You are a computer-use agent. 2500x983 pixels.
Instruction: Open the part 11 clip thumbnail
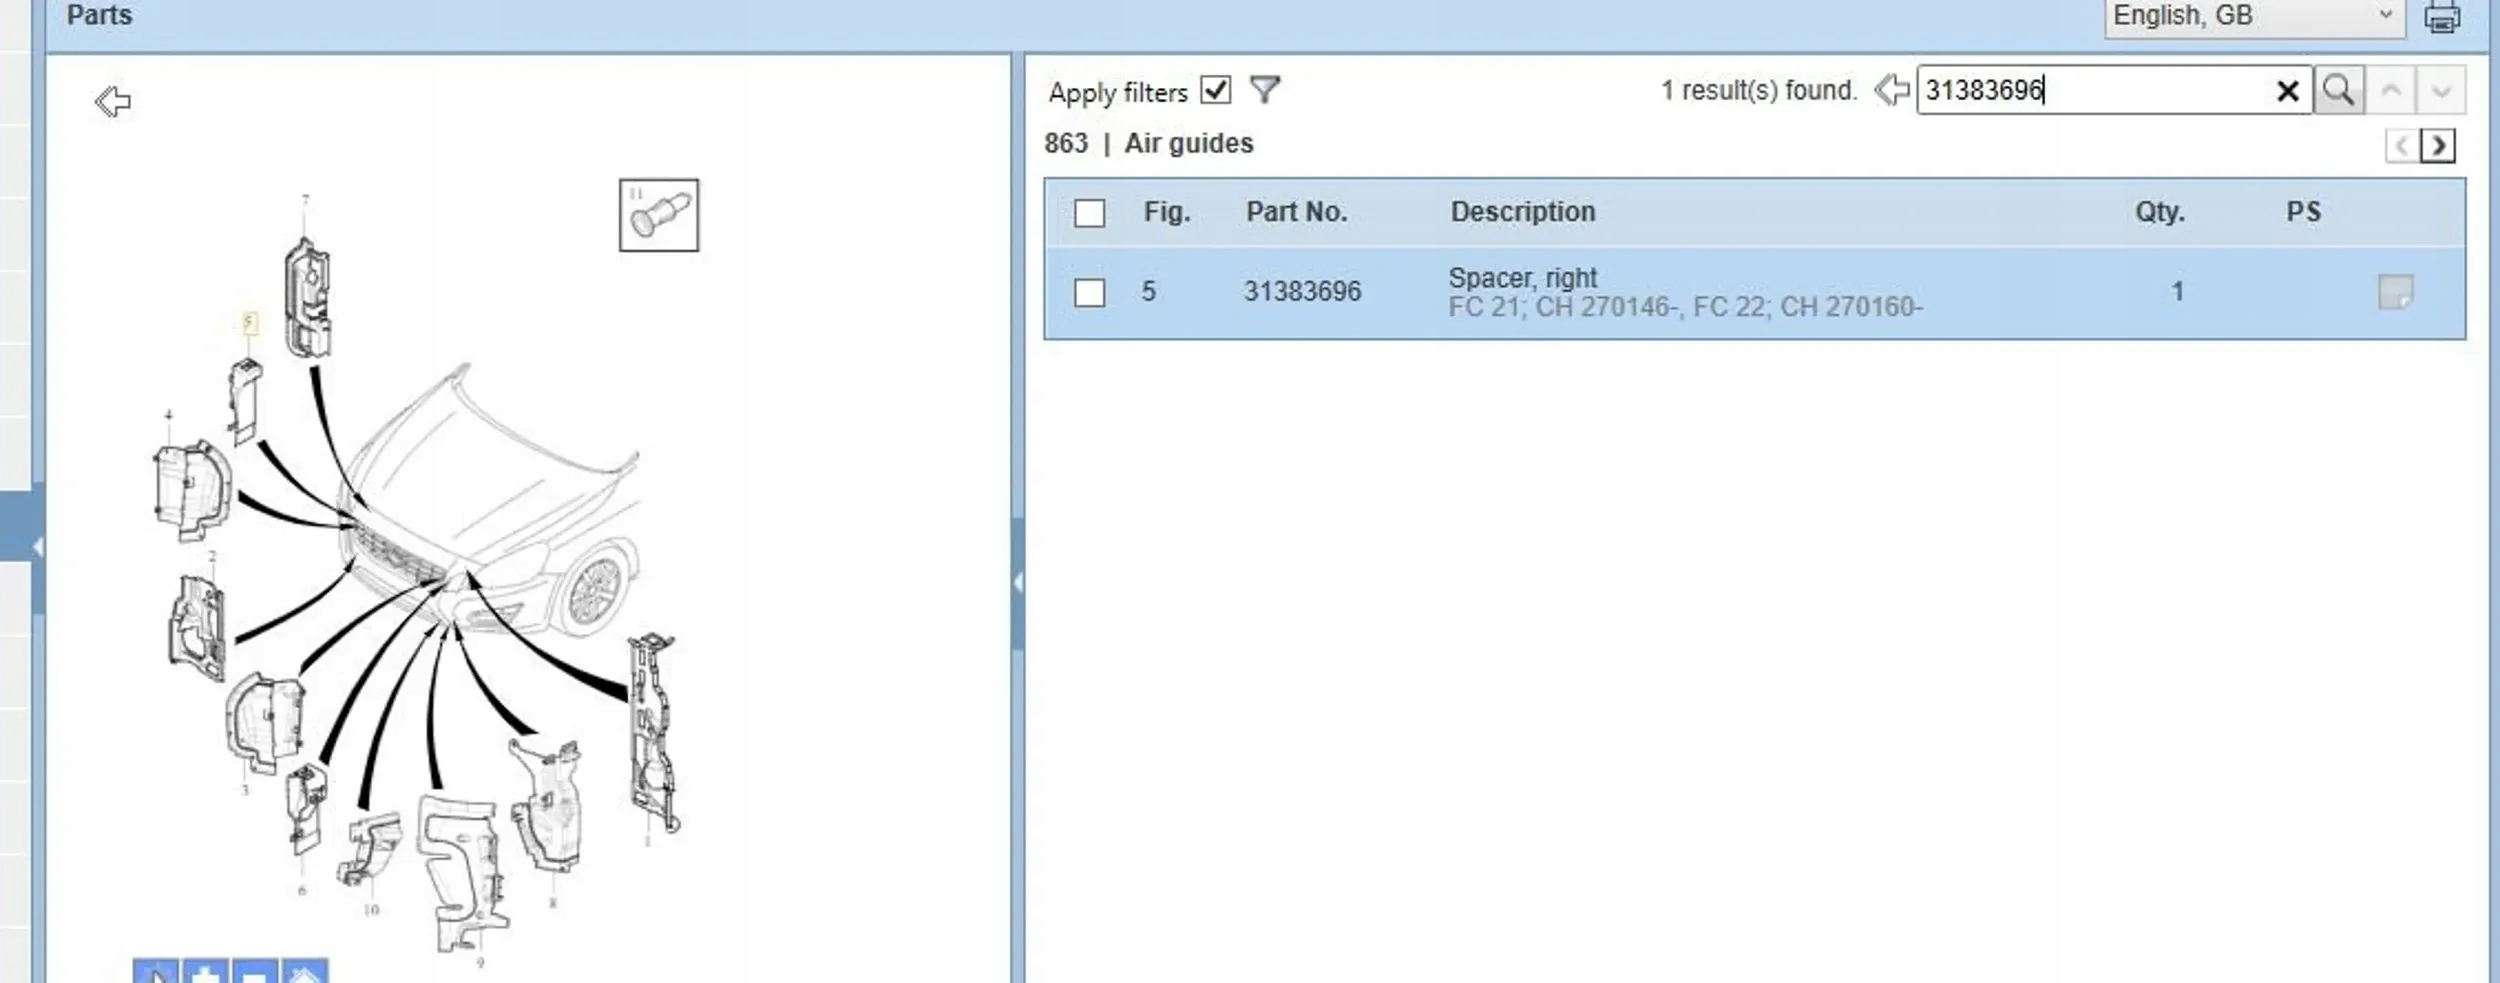pos(659,215)
